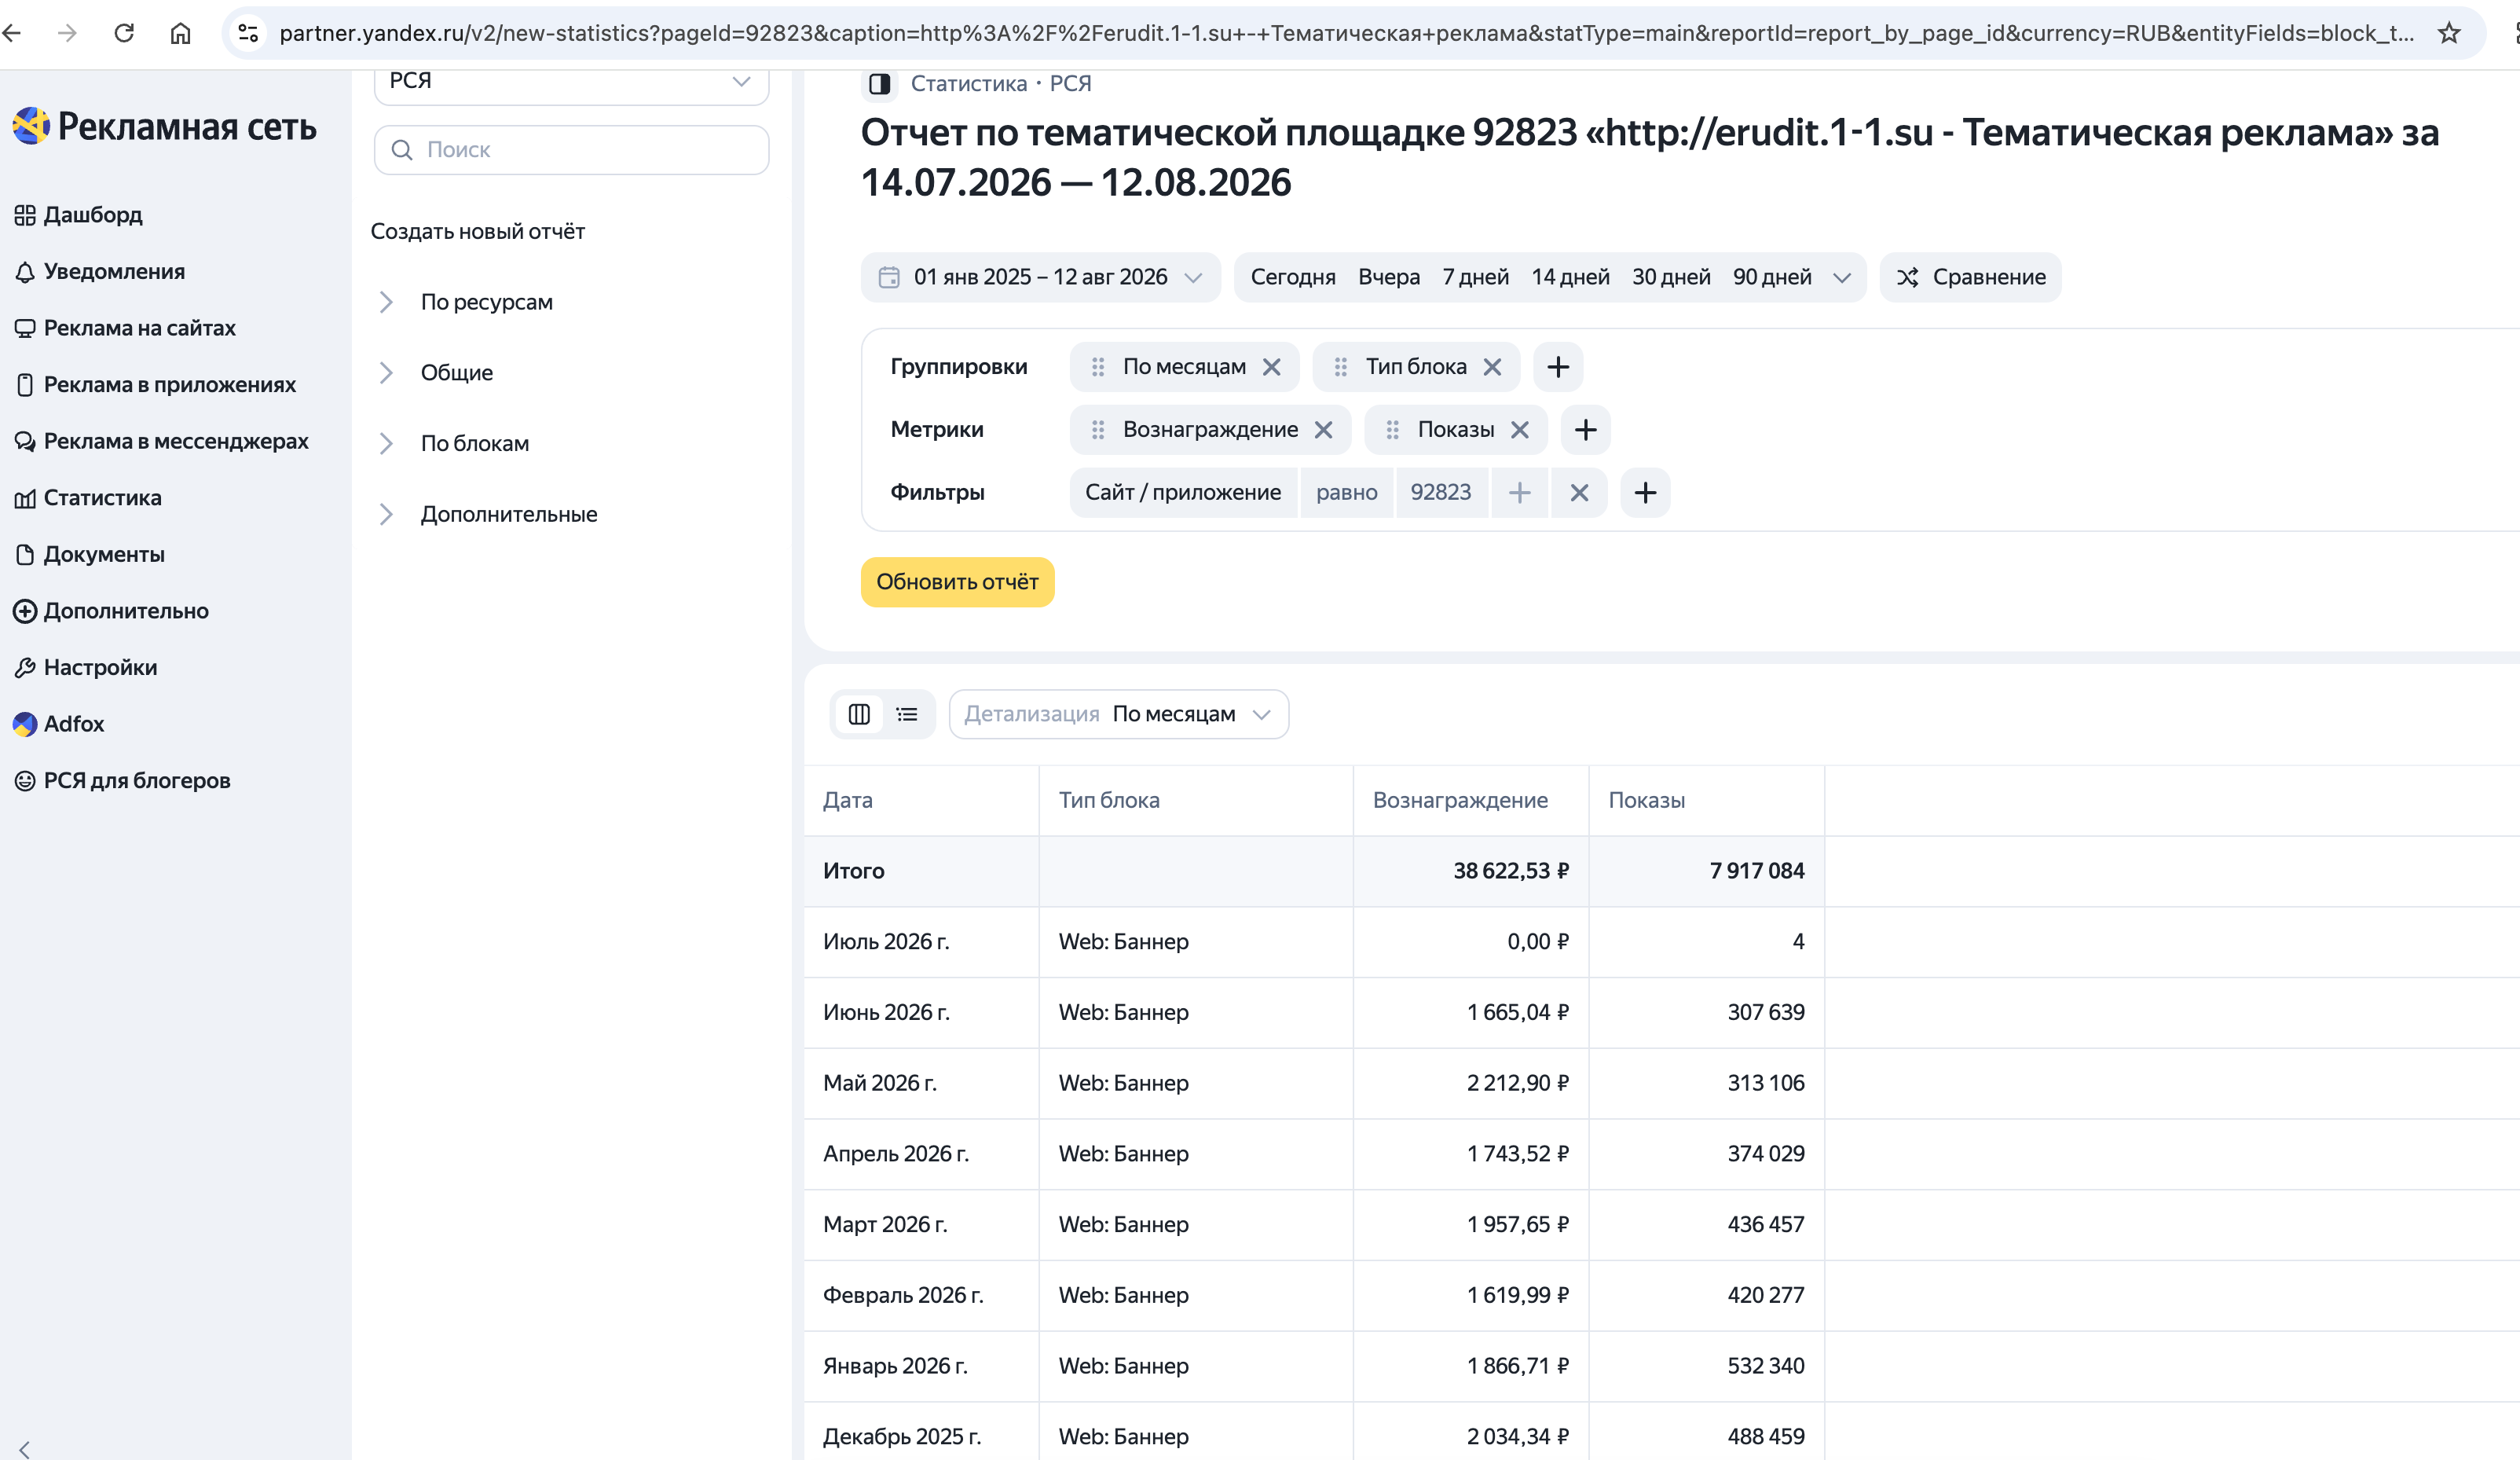This screenshot has width=2520, height=1460.
Task: Select the 90 дней period
Action: pos(1772,277)
